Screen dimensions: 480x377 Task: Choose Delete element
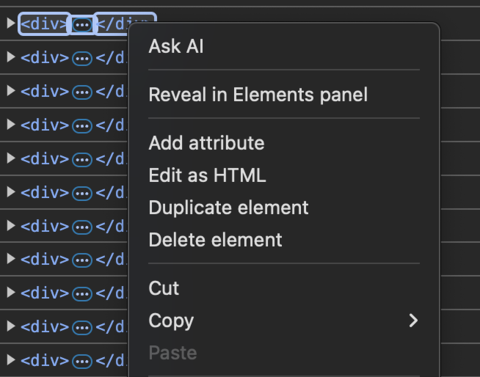coord(215,240)
